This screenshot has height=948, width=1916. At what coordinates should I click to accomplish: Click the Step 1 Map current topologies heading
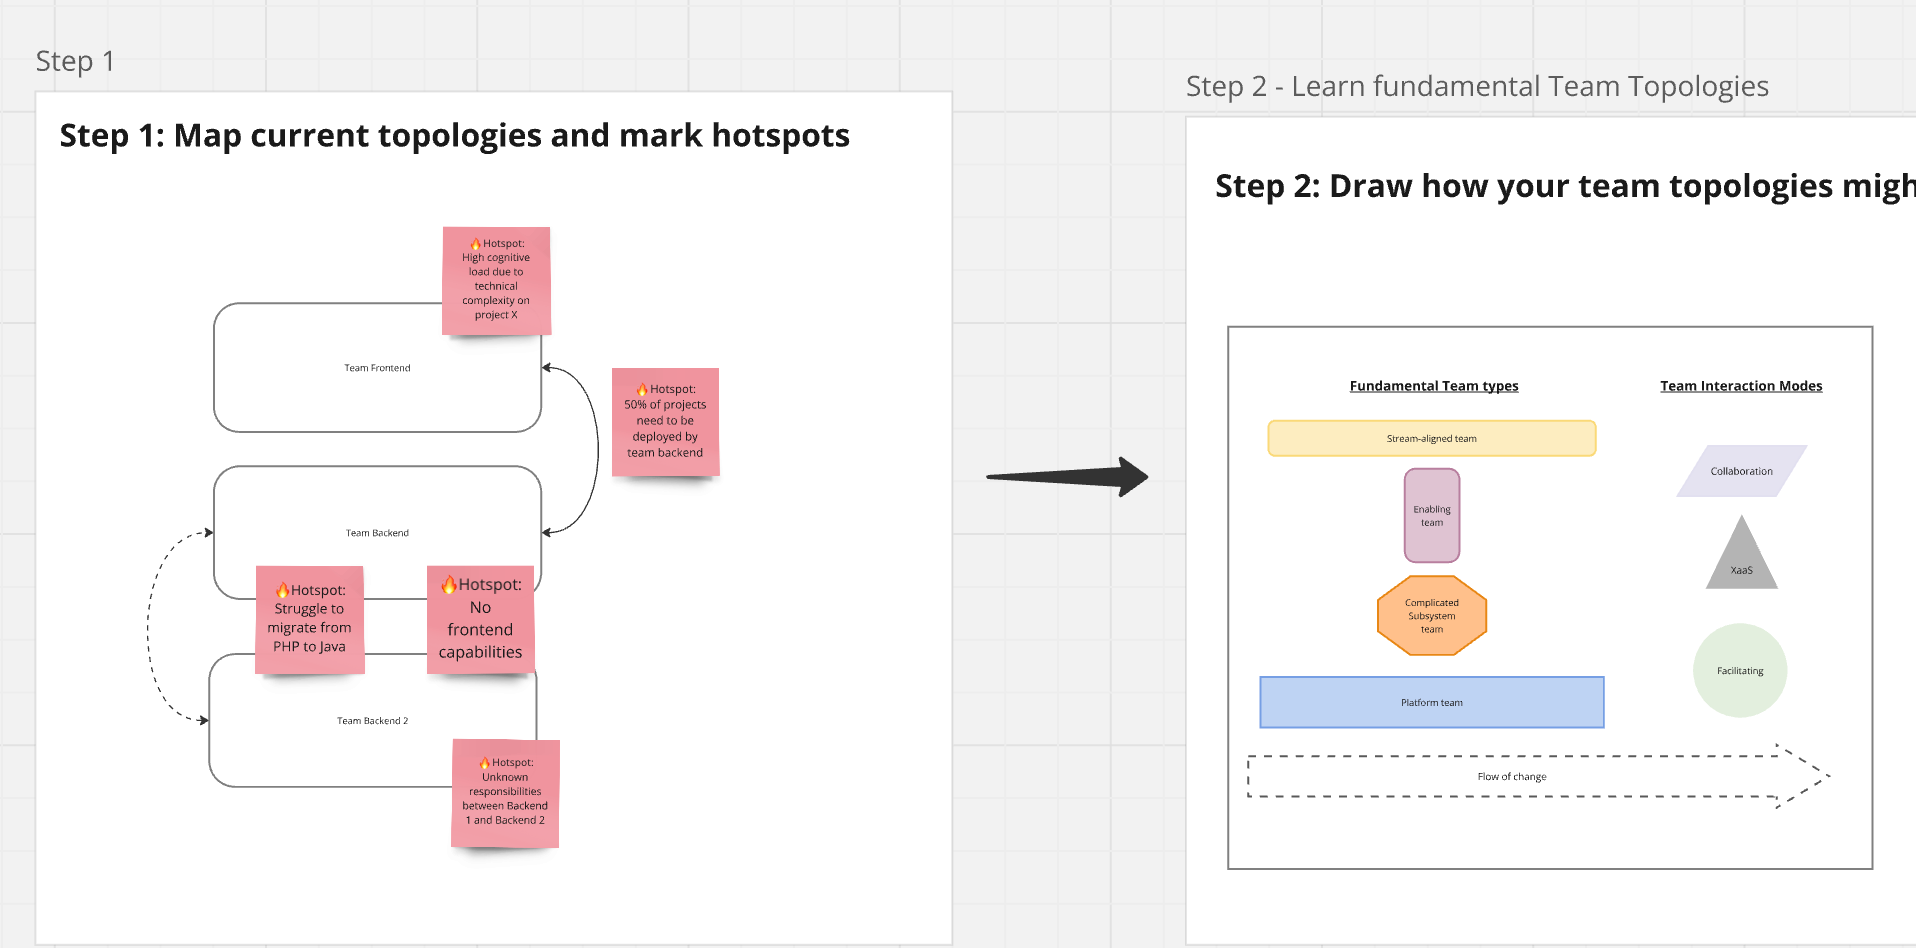pos(454,136)
